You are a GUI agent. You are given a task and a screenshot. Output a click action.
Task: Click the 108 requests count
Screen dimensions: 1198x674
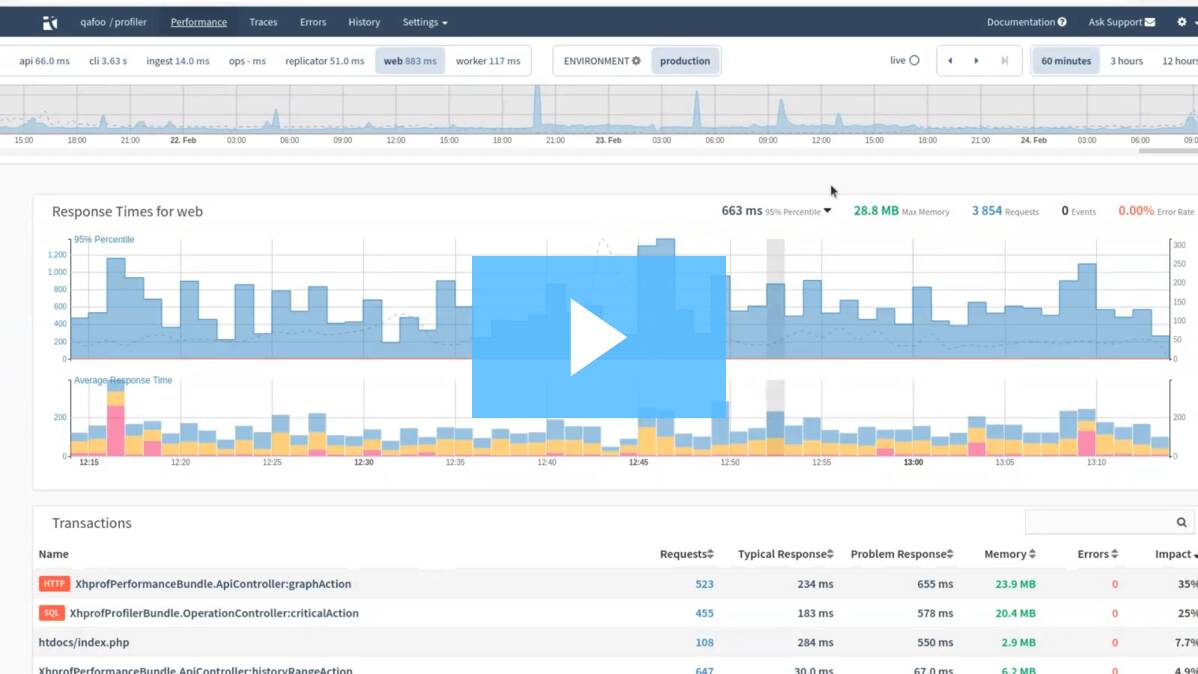(x=704, y=643)
